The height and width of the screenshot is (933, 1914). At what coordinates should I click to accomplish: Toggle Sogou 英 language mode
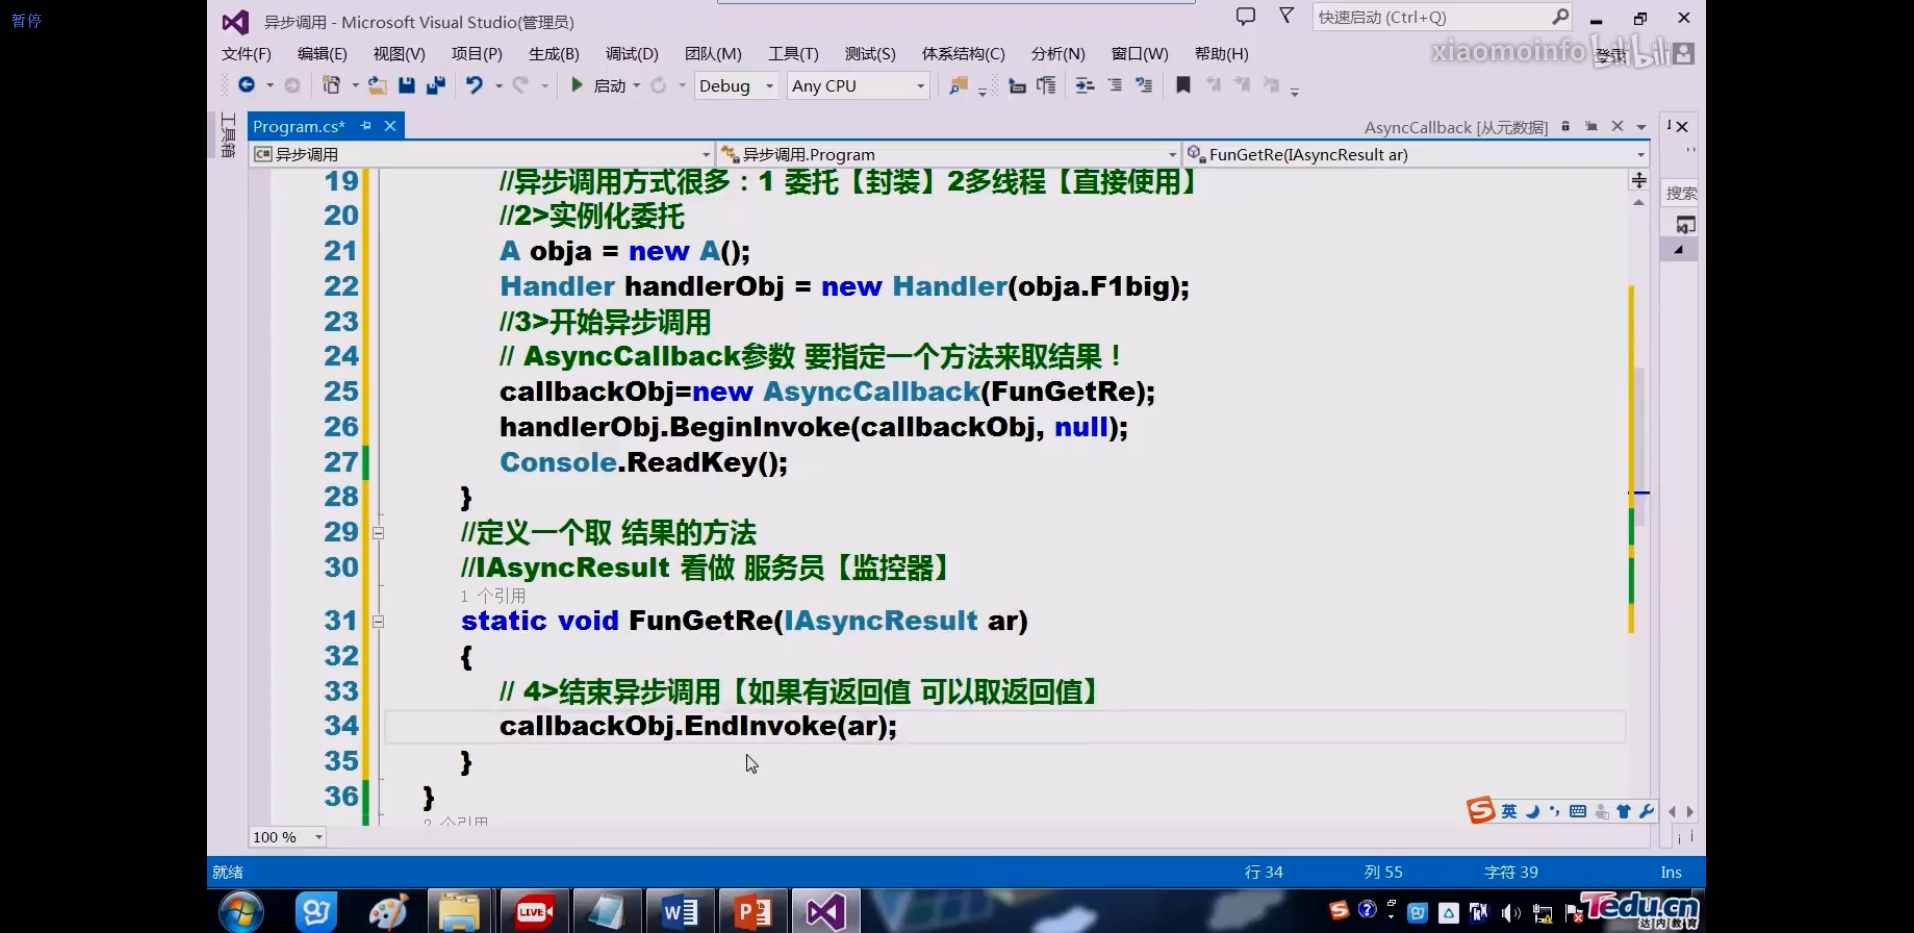[1509, 811]
